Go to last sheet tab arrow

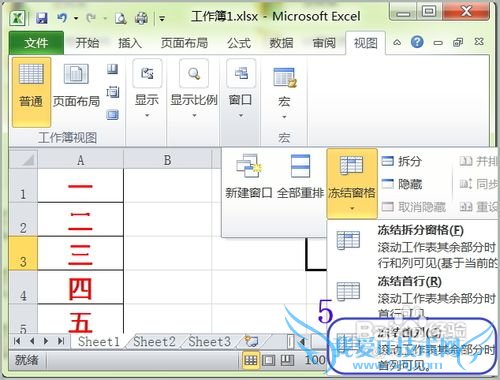click(x=61, y=341)
